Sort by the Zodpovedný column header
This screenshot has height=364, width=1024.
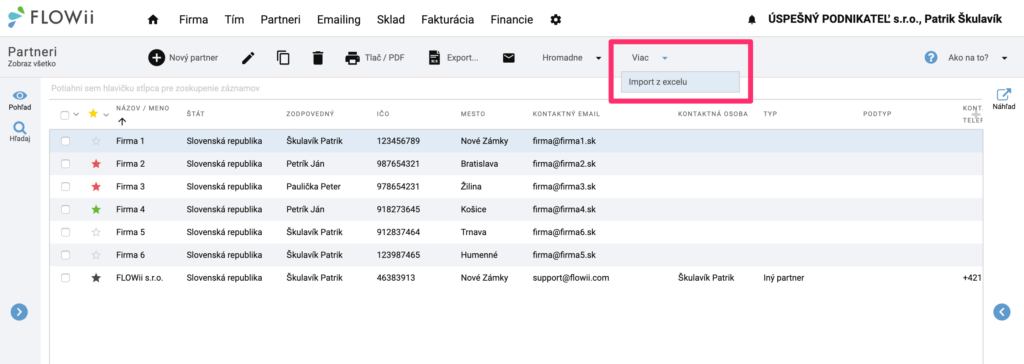click(x=310, y=114)
